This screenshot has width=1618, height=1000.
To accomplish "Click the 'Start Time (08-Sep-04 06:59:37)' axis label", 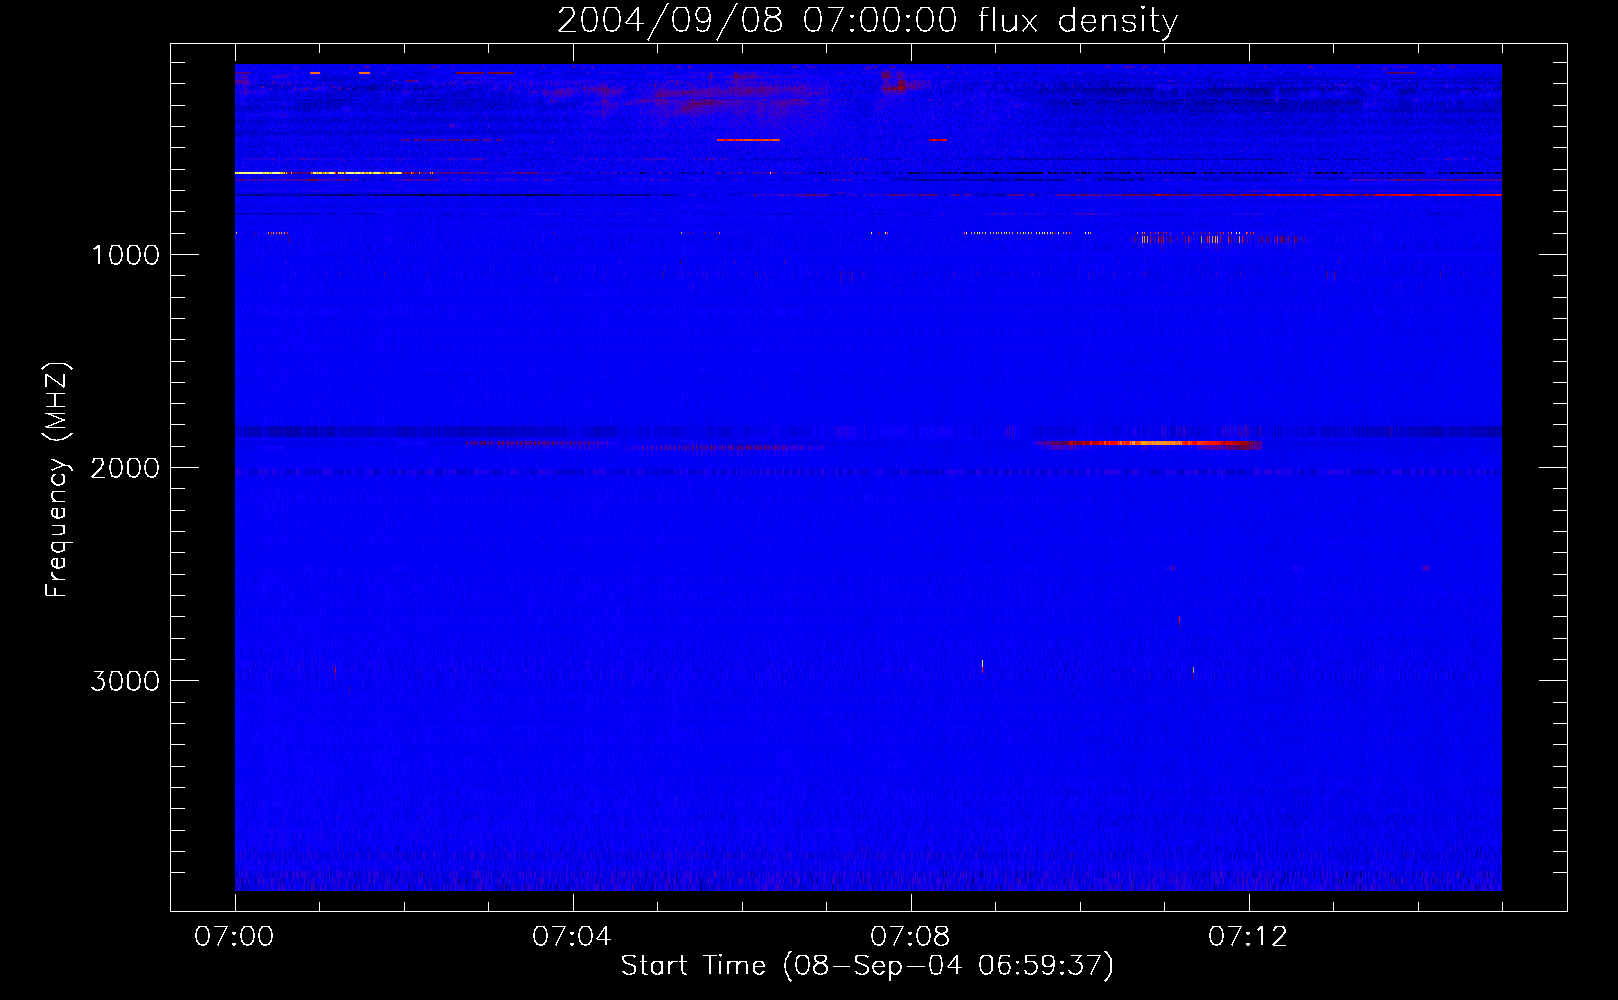I will point(867,965).
